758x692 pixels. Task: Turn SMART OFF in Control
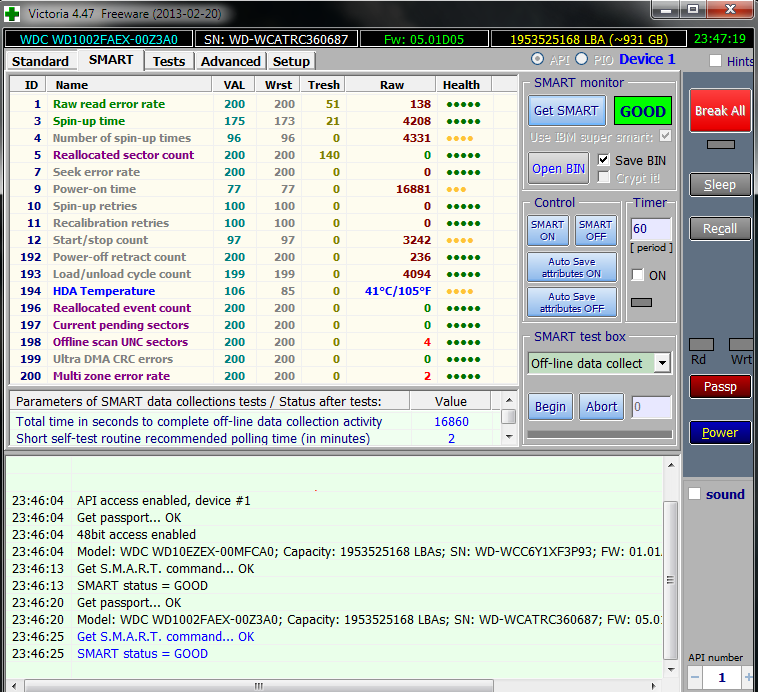(596, 231)
